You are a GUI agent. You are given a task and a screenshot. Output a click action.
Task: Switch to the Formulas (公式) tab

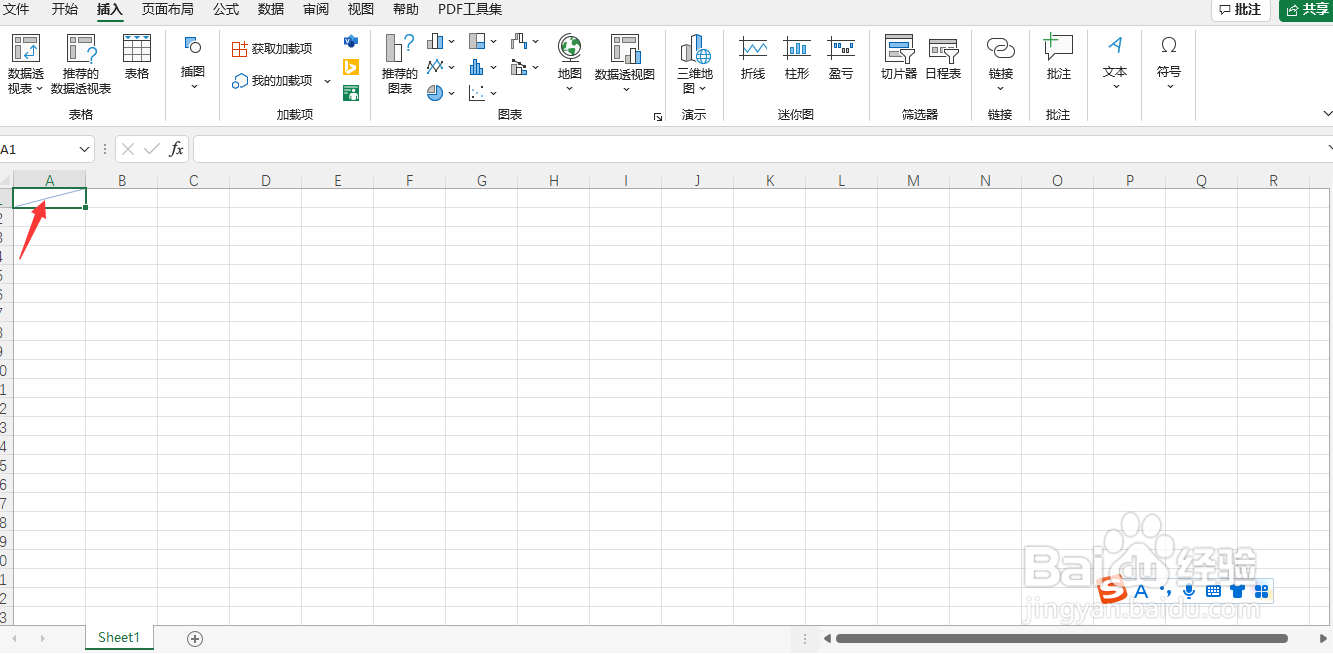pos(226,9)
